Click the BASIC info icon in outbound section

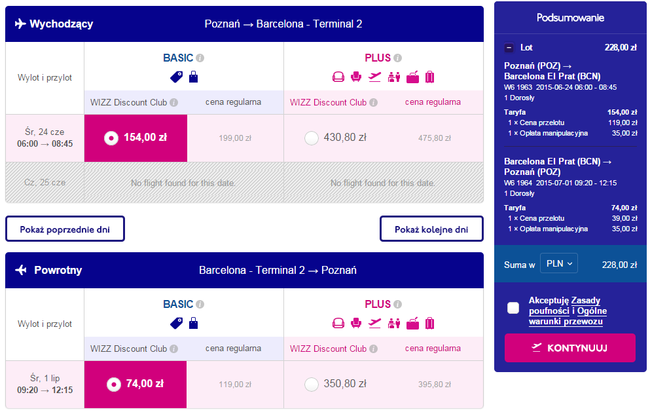200,57
